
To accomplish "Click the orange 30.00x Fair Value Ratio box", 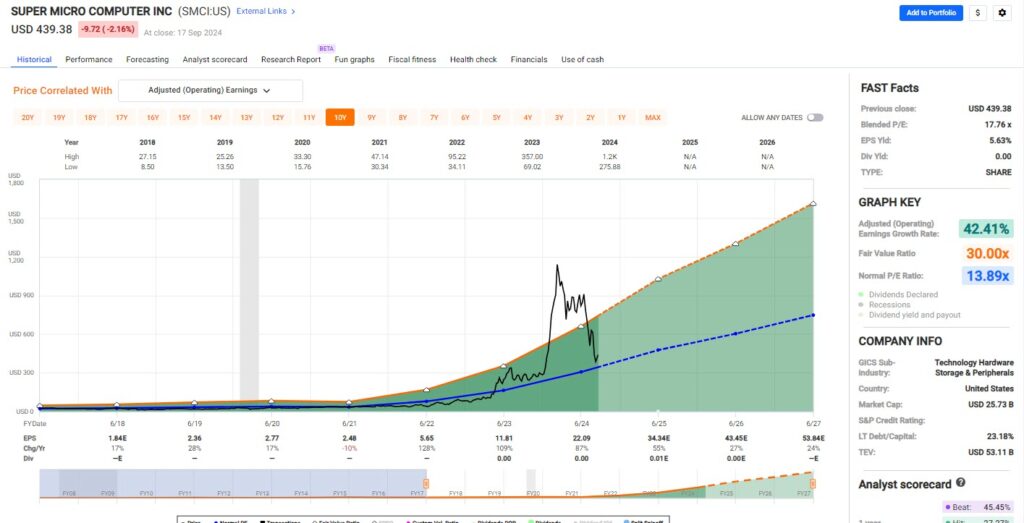I will (x=986, y=253).
